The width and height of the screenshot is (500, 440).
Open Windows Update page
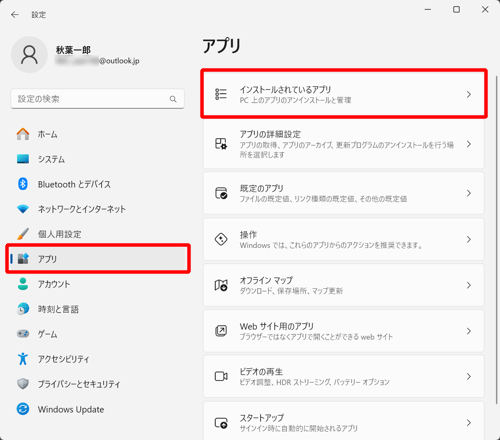point(97,409)
